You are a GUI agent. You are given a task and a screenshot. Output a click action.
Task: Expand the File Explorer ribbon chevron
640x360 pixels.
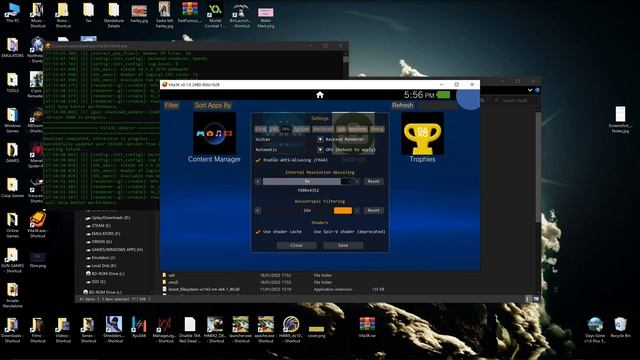[x=530, y=90]
